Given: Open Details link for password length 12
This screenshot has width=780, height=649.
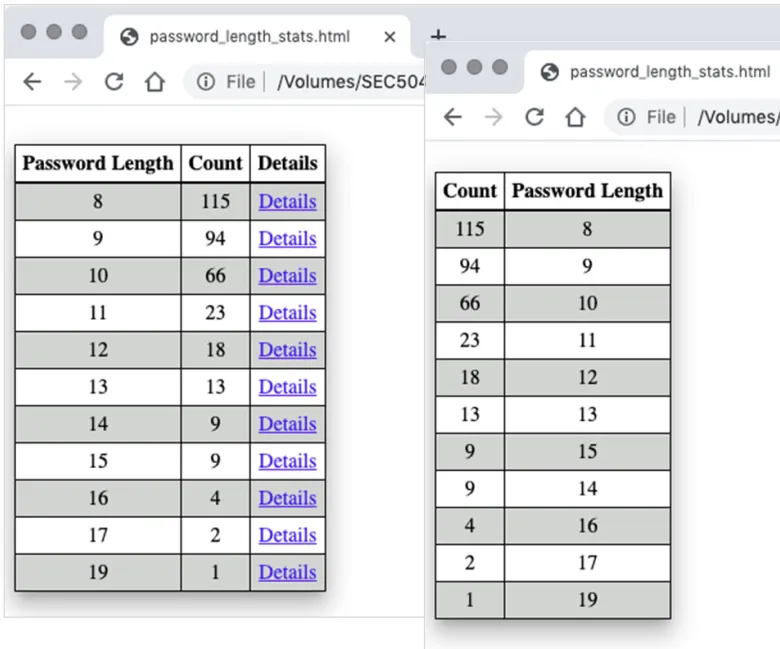Looking at the screenshot, I should click(x=288, y=350).
